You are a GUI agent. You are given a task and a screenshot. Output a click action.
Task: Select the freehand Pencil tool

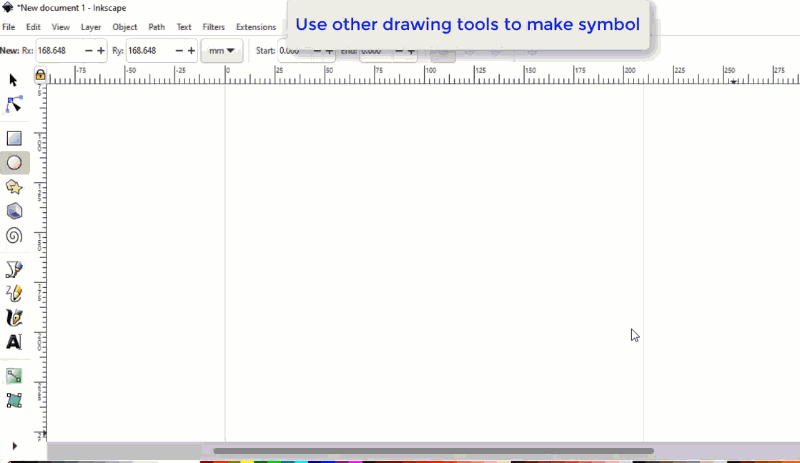14,294
